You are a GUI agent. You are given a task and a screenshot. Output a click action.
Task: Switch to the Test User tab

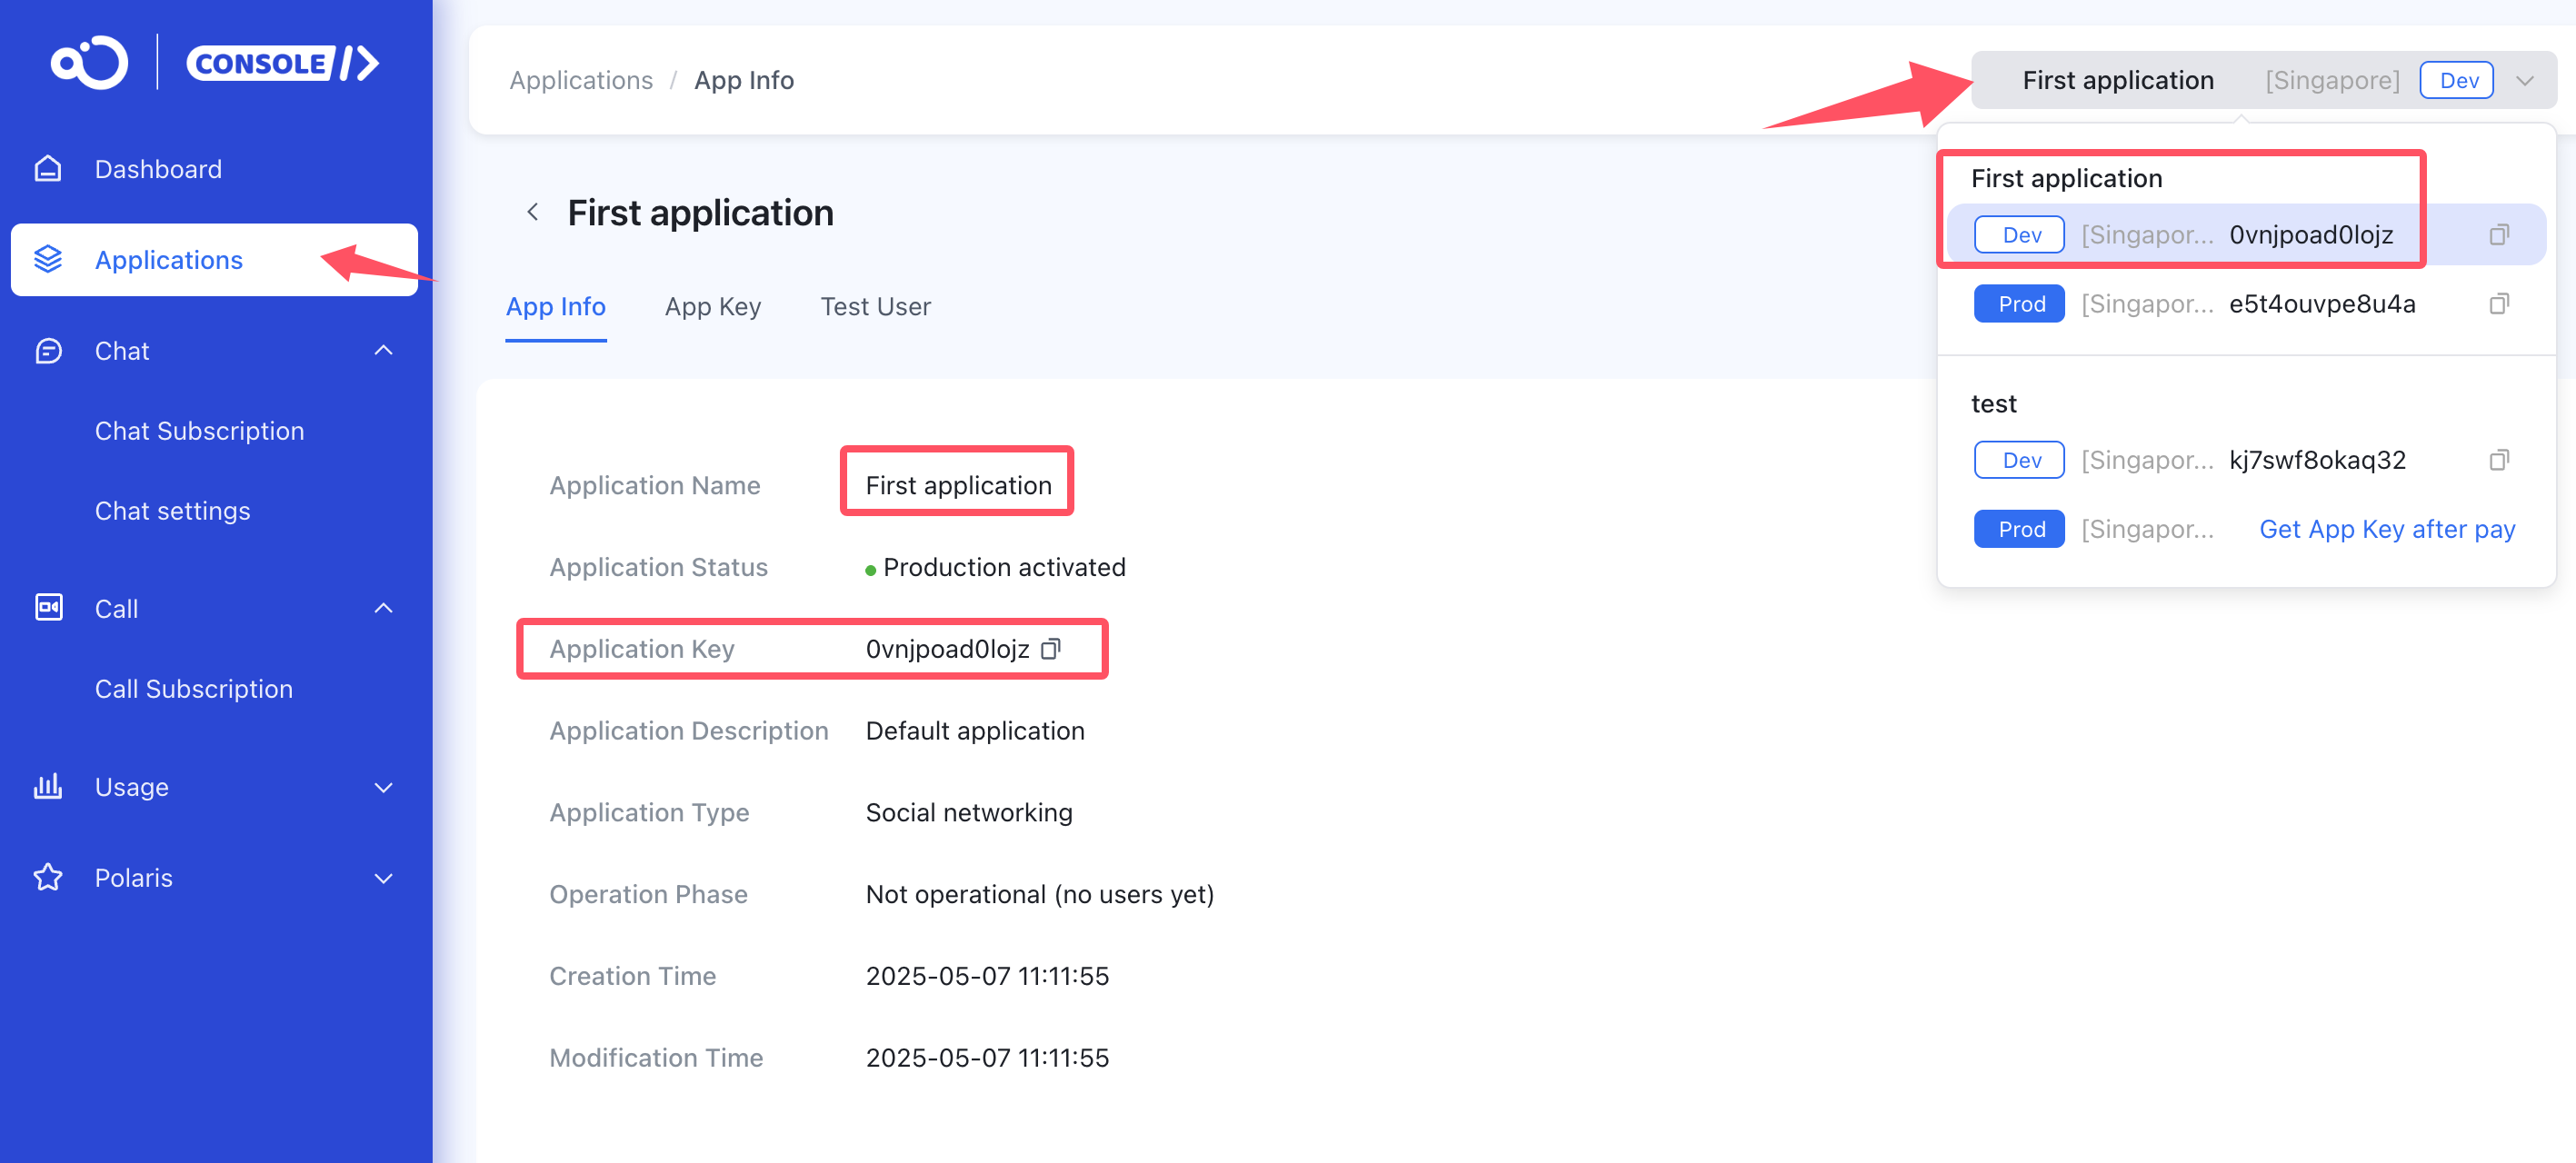click(x=875, y=307)
